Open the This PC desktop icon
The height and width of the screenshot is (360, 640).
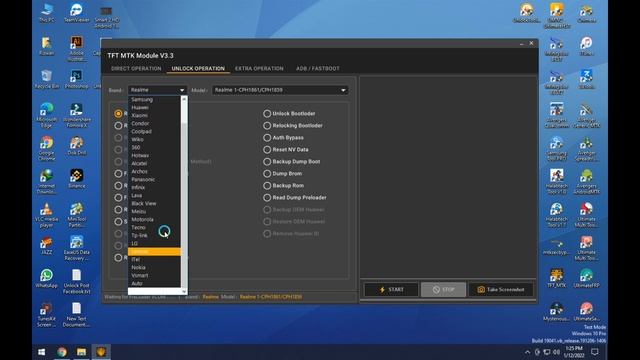tap(47, 12)
